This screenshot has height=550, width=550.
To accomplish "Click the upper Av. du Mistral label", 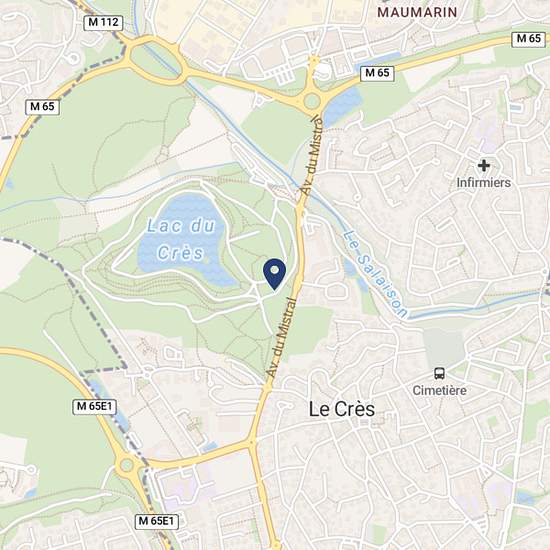I will 313,155.
